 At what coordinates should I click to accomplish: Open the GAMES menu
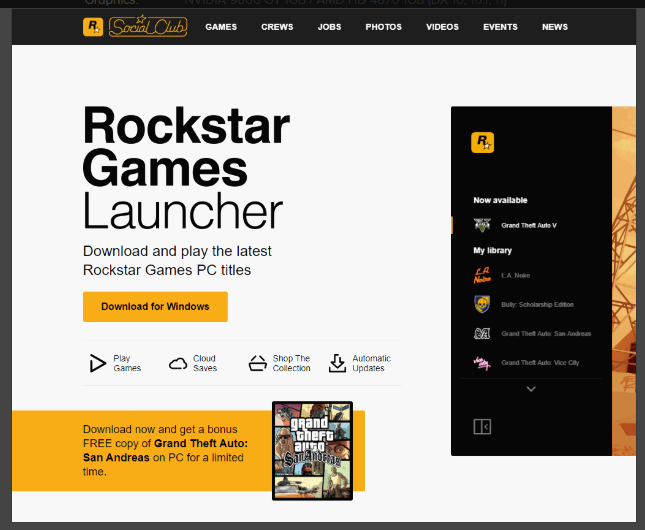coord(221,27)
